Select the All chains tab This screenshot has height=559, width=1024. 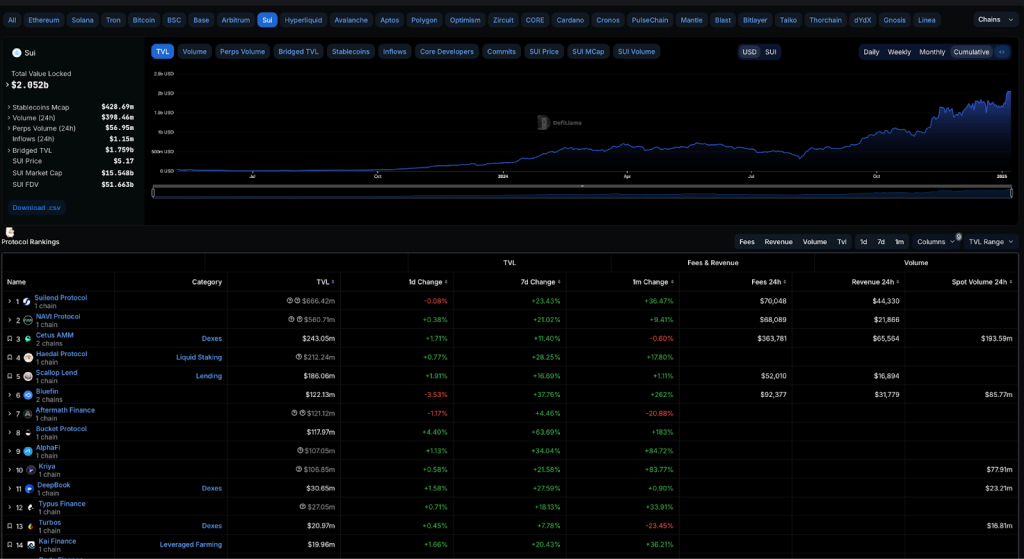pyautogui.click(x=12, y=20)
